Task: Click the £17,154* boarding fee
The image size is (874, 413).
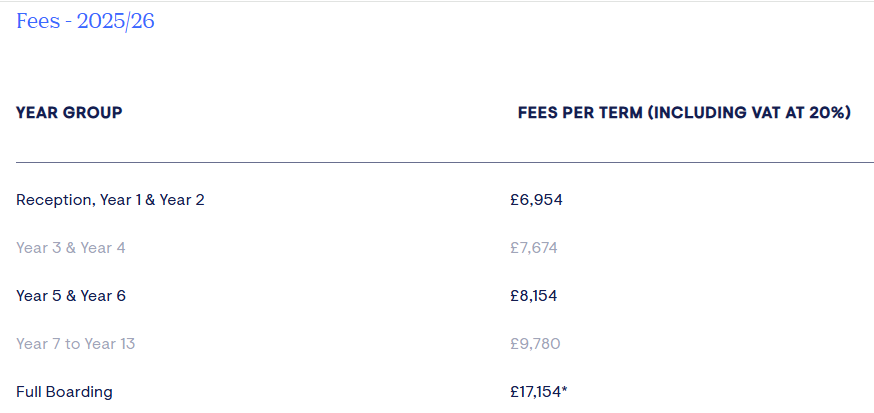Action: point(538,392)
